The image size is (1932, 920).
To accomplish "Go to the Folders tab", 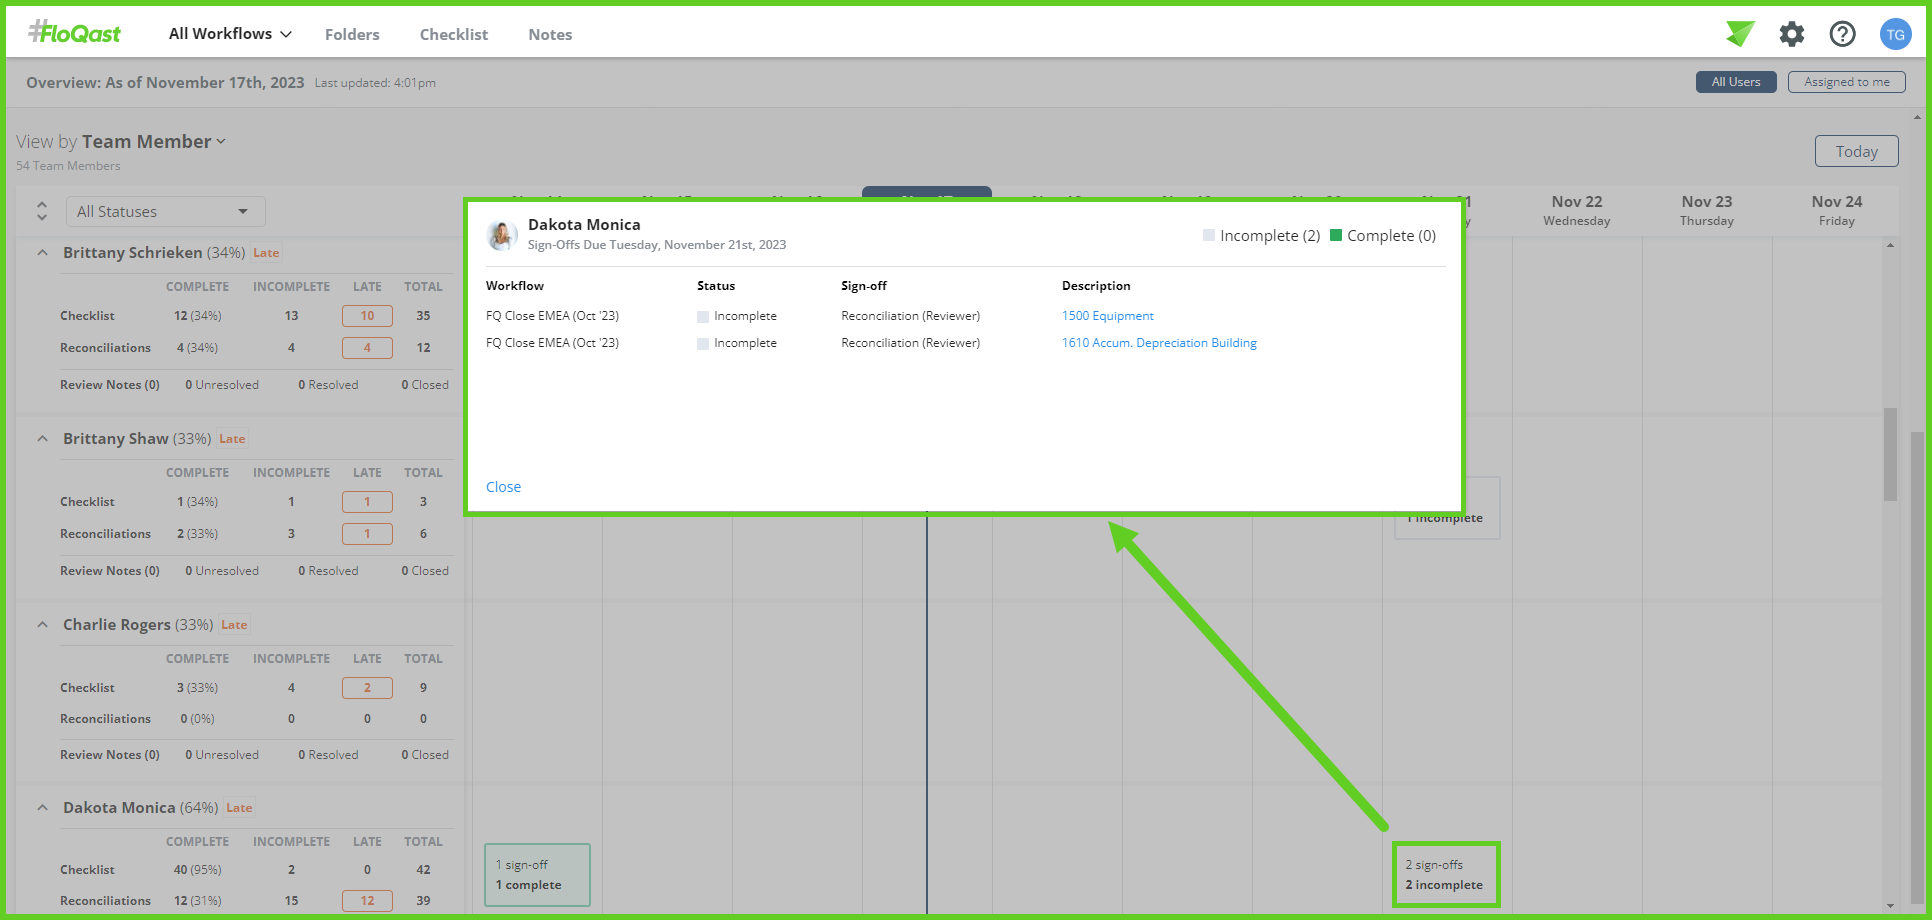I will coord(352,34).
